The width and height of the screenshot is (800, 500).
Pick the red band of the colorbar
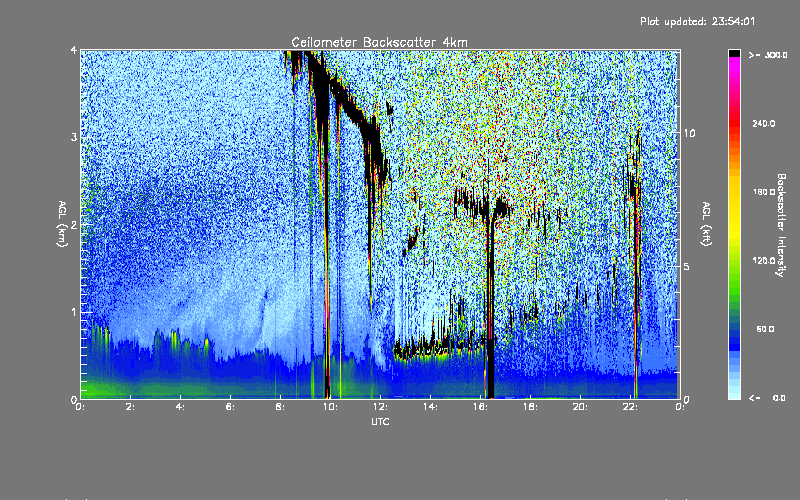(734, 125)
